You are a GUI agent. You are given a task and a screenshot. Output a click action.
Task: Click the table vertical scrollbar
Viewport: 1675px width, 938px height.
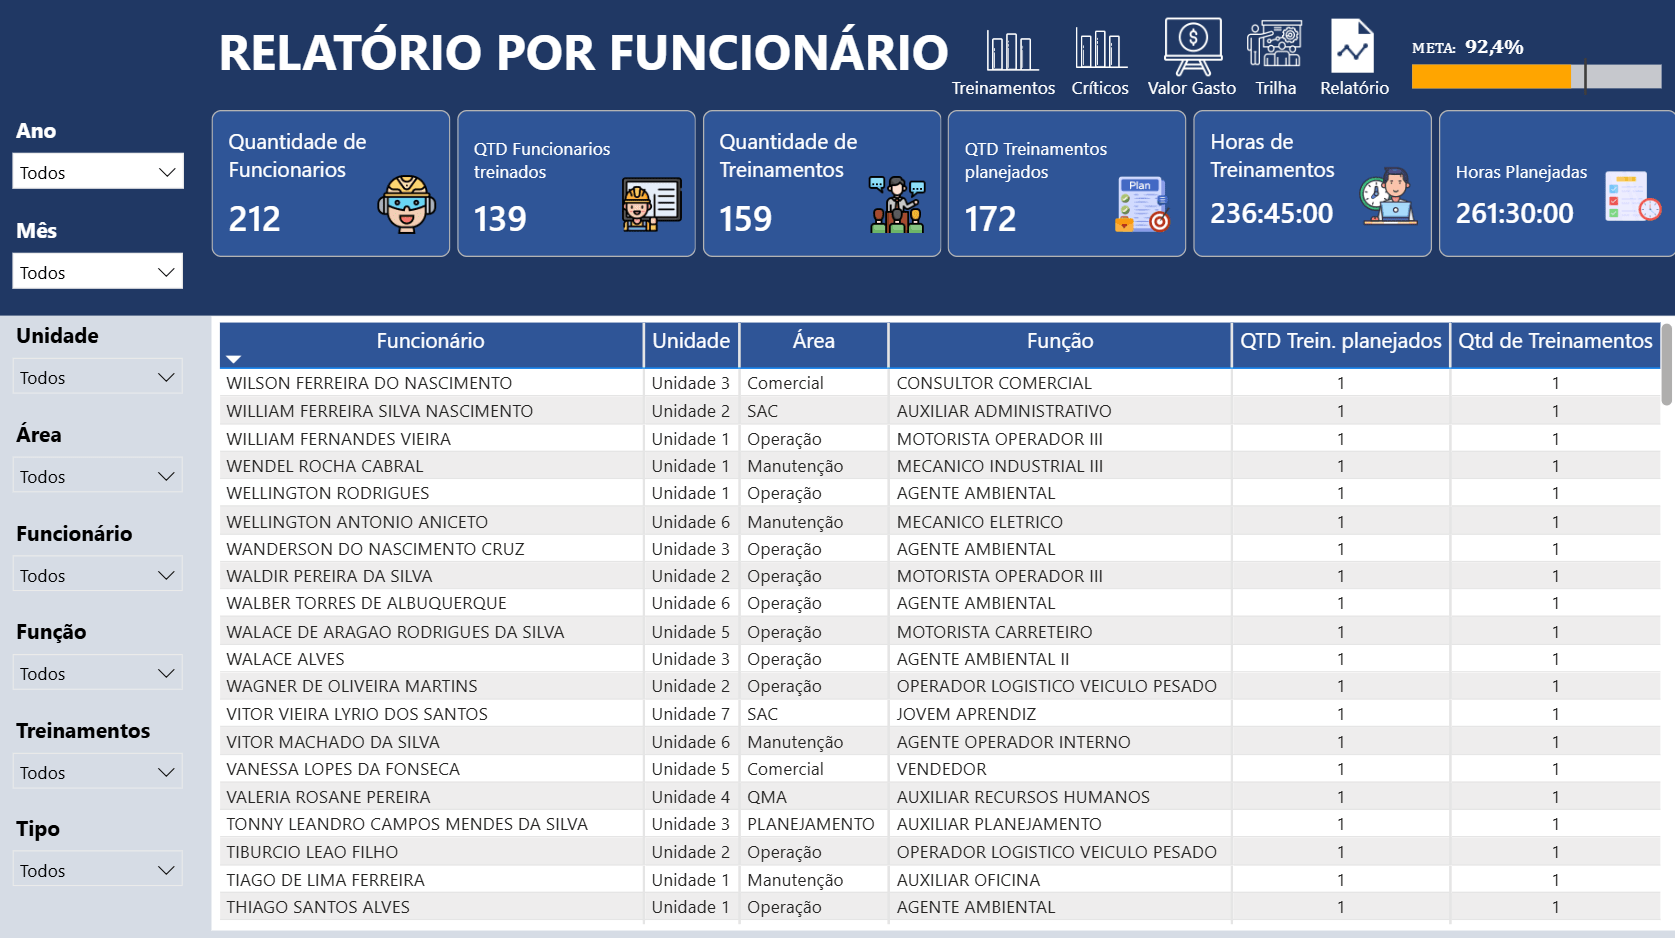[x=1666, y=364]
